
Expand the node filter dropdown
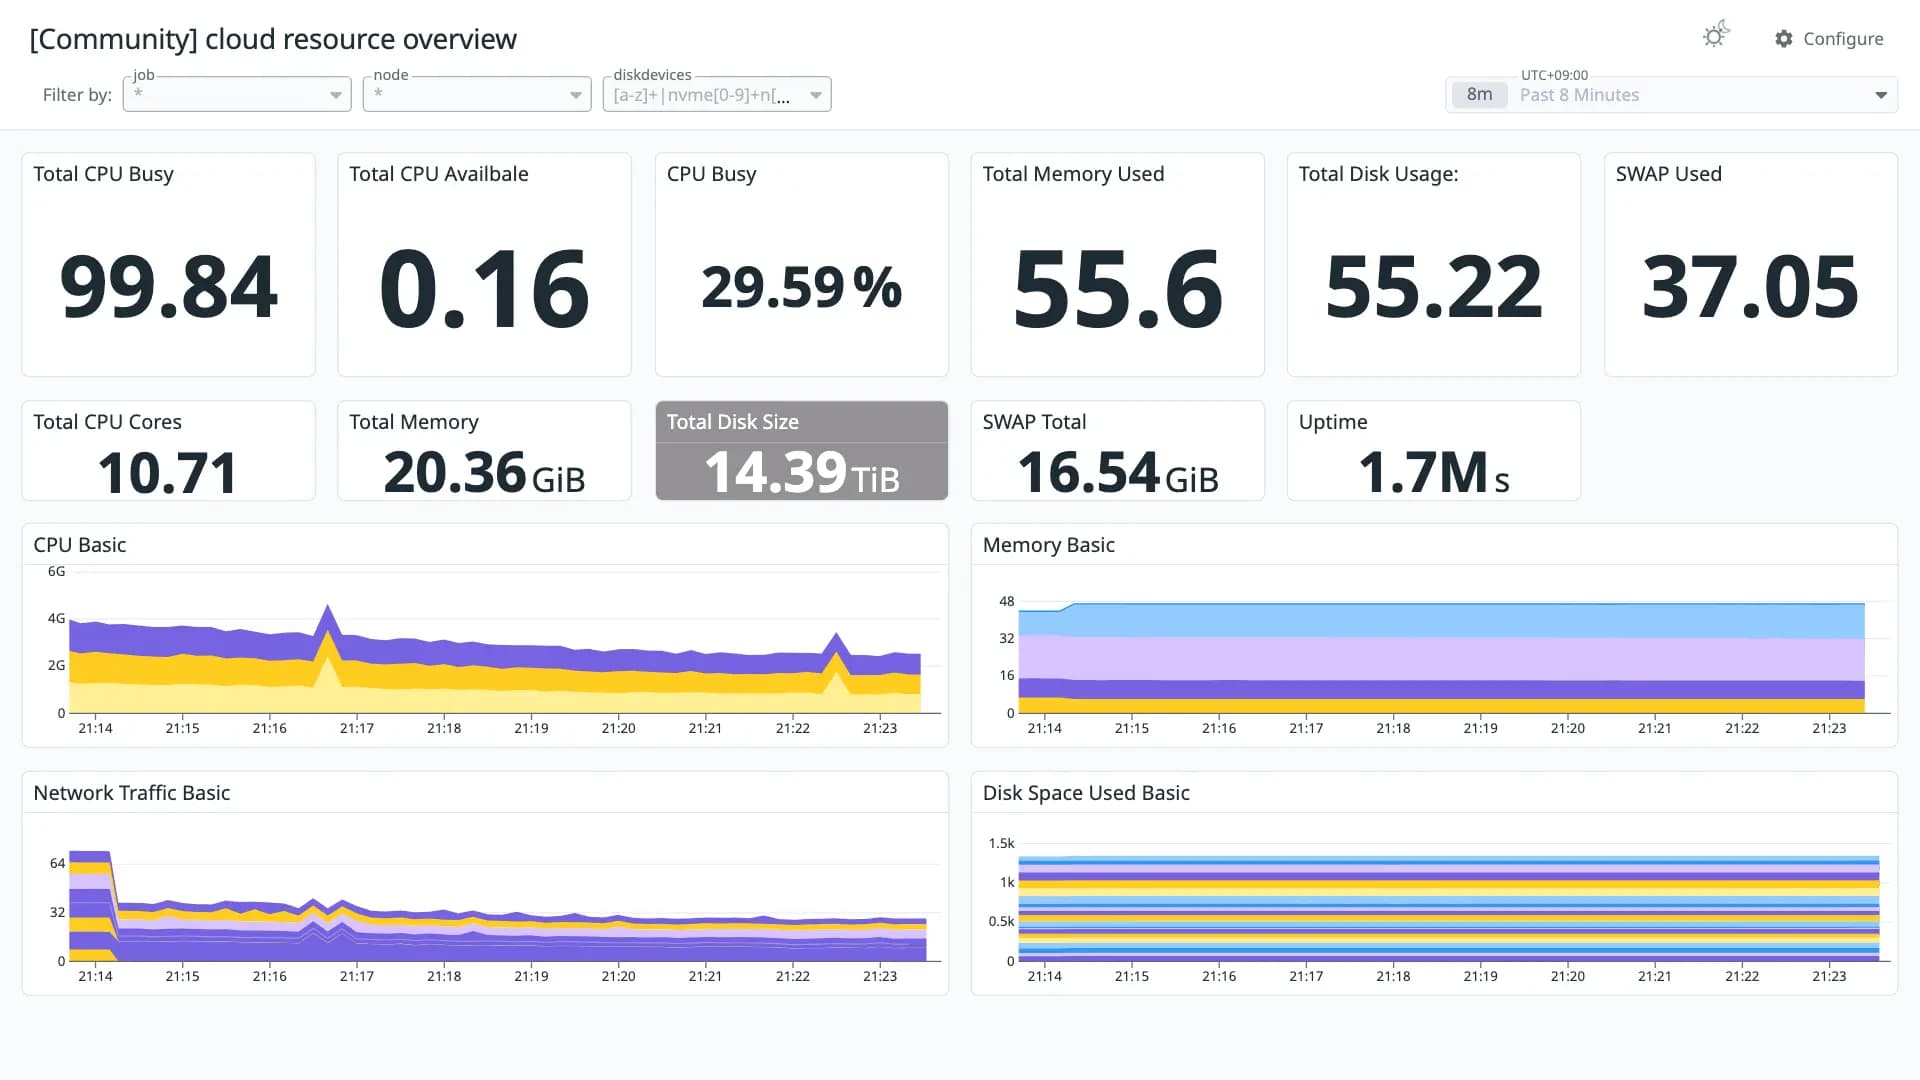(x=477, y=94)
